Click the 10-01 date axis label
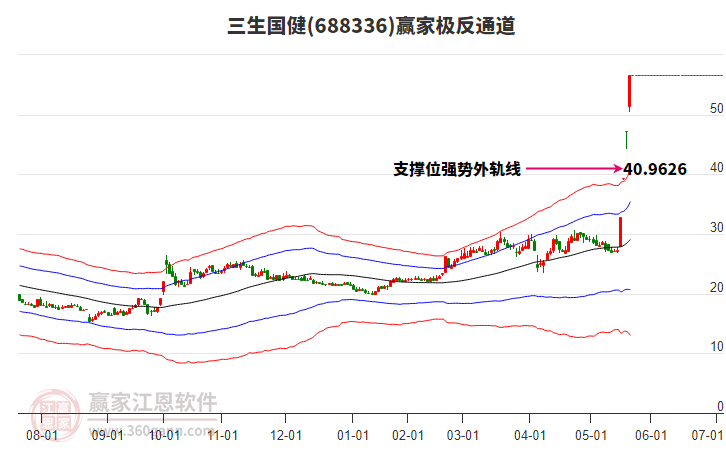Screen dimensions: 726x450 click(x=164, y=435)
